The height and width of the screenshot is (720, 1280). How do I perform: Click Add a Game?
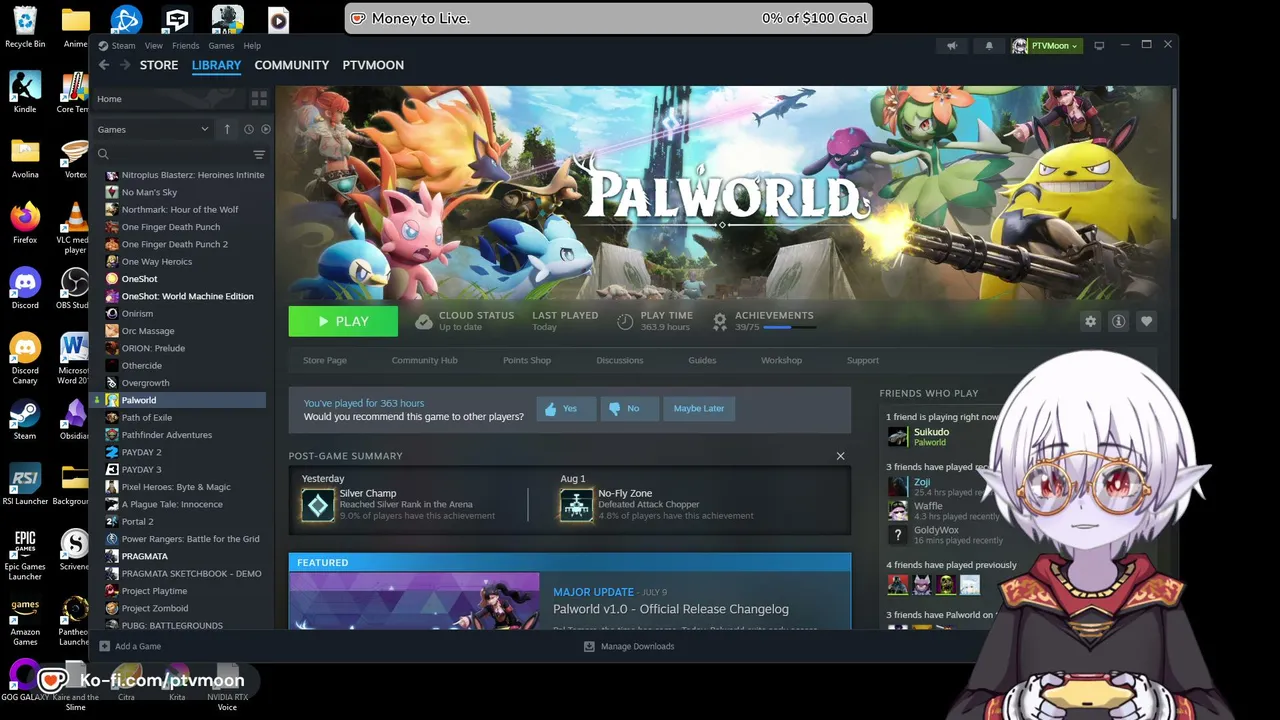point(130,646)
